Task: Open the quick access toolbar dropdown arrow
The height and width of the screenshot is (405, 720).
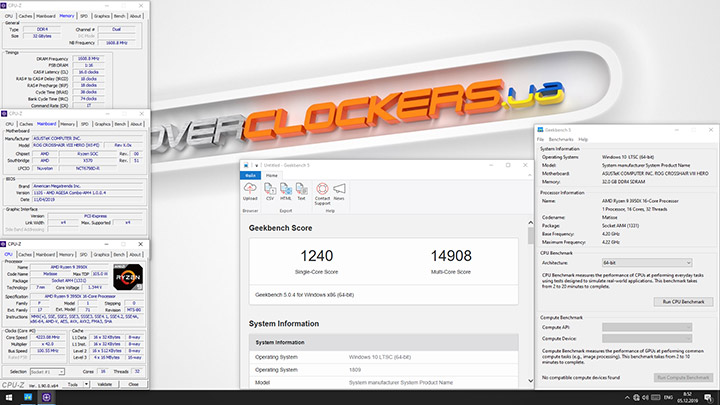Action: coord(256,165)
